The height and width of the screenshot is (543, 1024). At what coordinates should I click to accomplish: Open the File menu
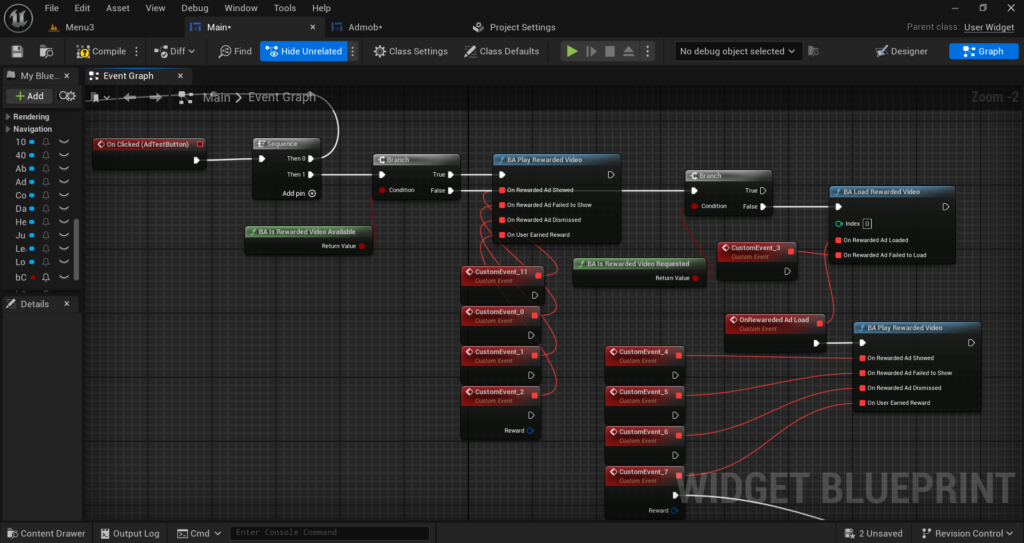point(52,8)
